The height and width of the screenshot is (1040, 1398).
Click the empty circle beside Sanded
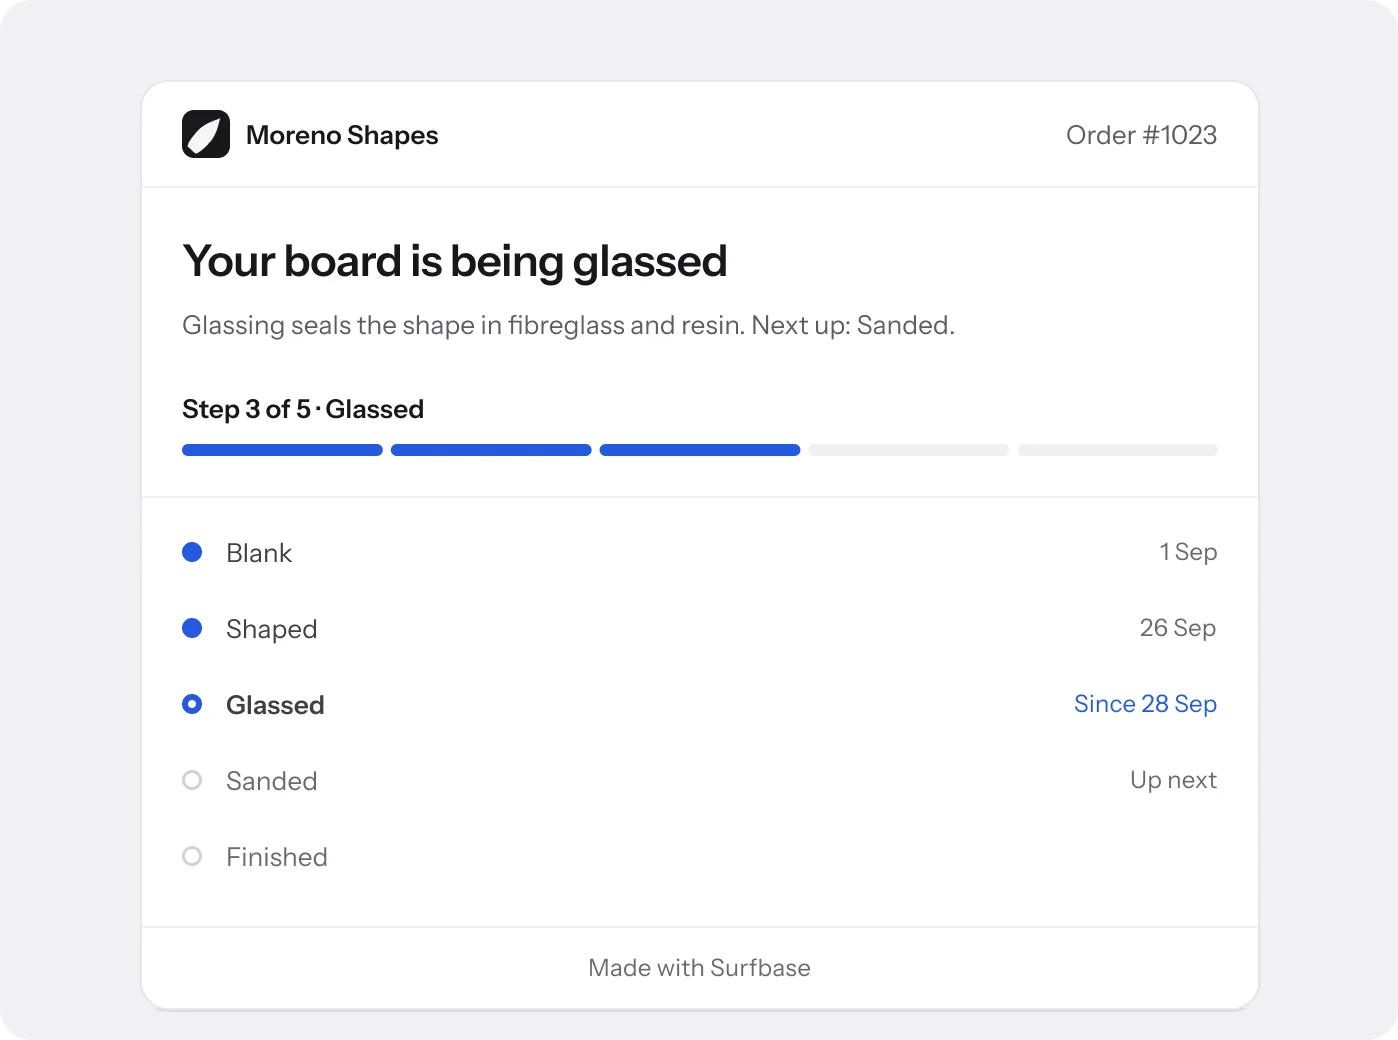pyautogui.click(x=192, y=780)
